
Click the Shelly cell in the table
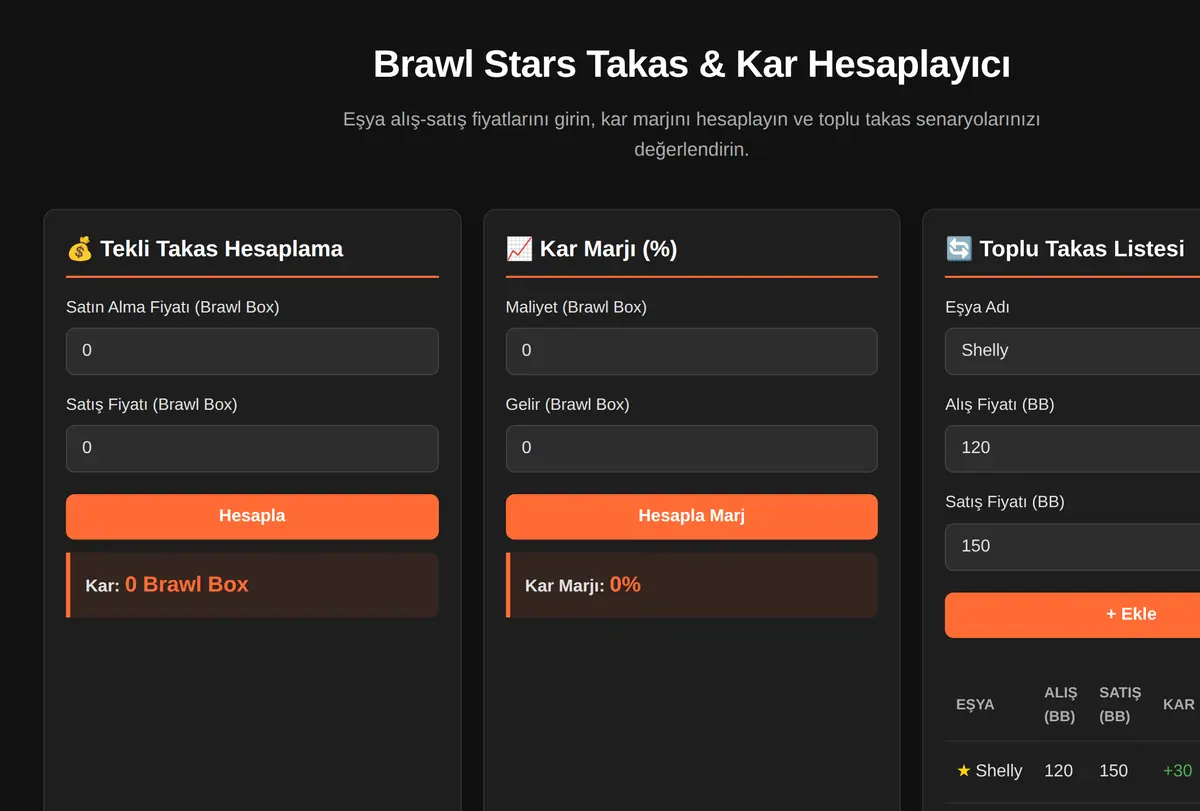tap(989, 770)
